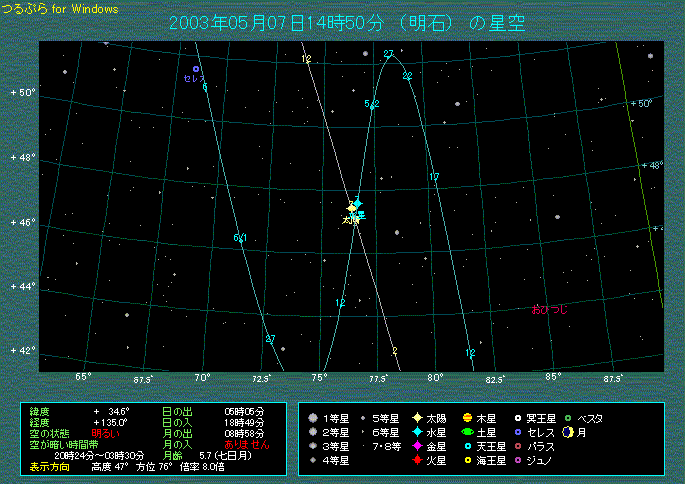This screenshot has height=484, width=685.
Task: Select the cyan Mercury diamond on the map
Action: pos(357,202)
